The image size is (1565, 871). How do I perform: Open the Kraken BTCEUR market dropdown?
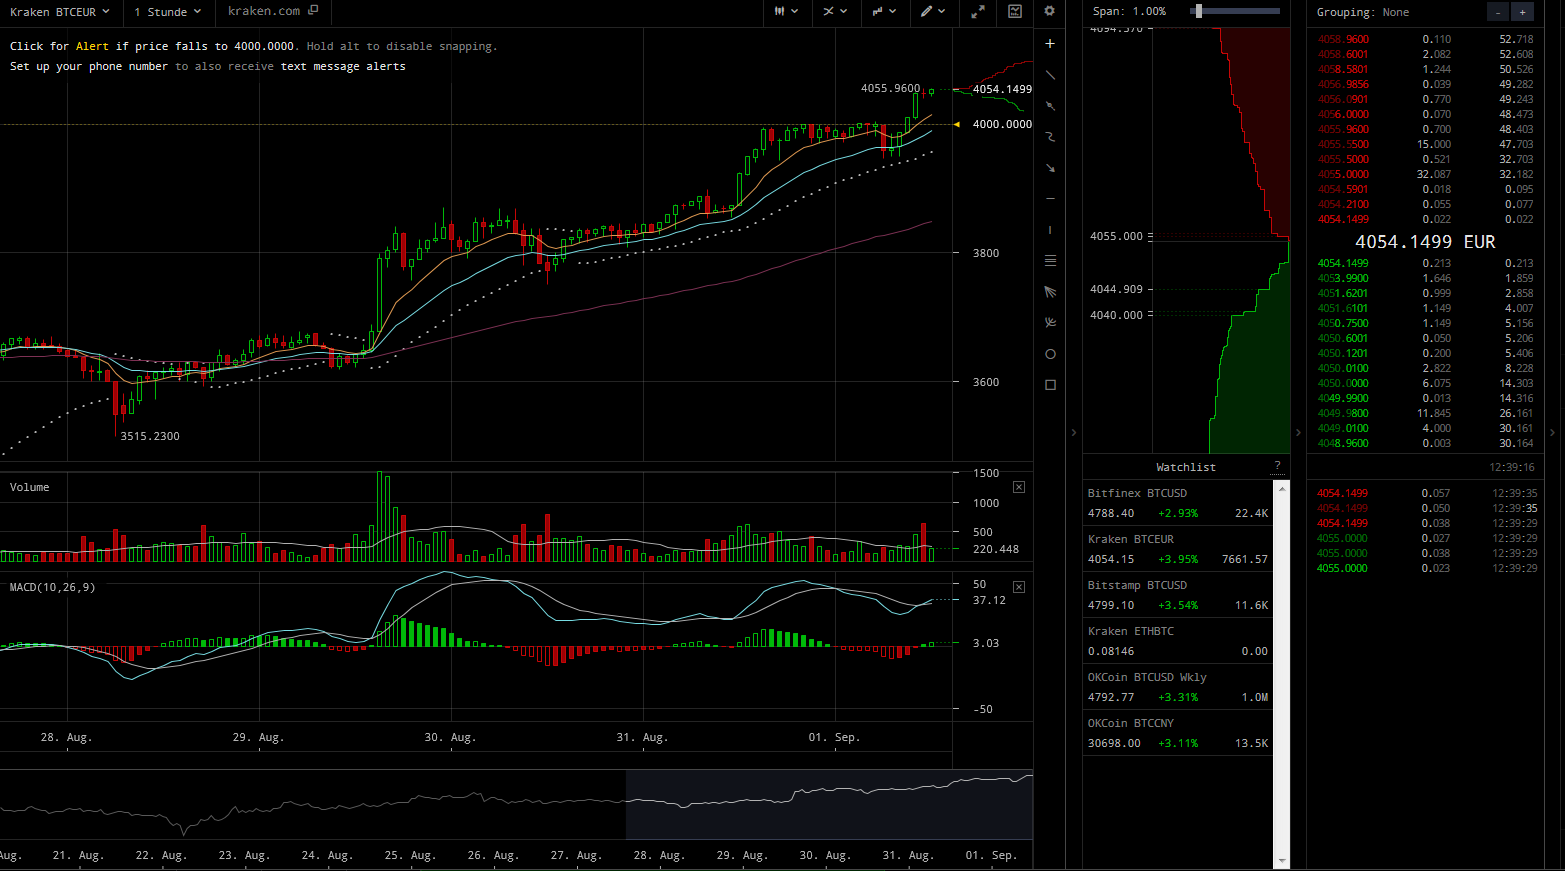59,12
